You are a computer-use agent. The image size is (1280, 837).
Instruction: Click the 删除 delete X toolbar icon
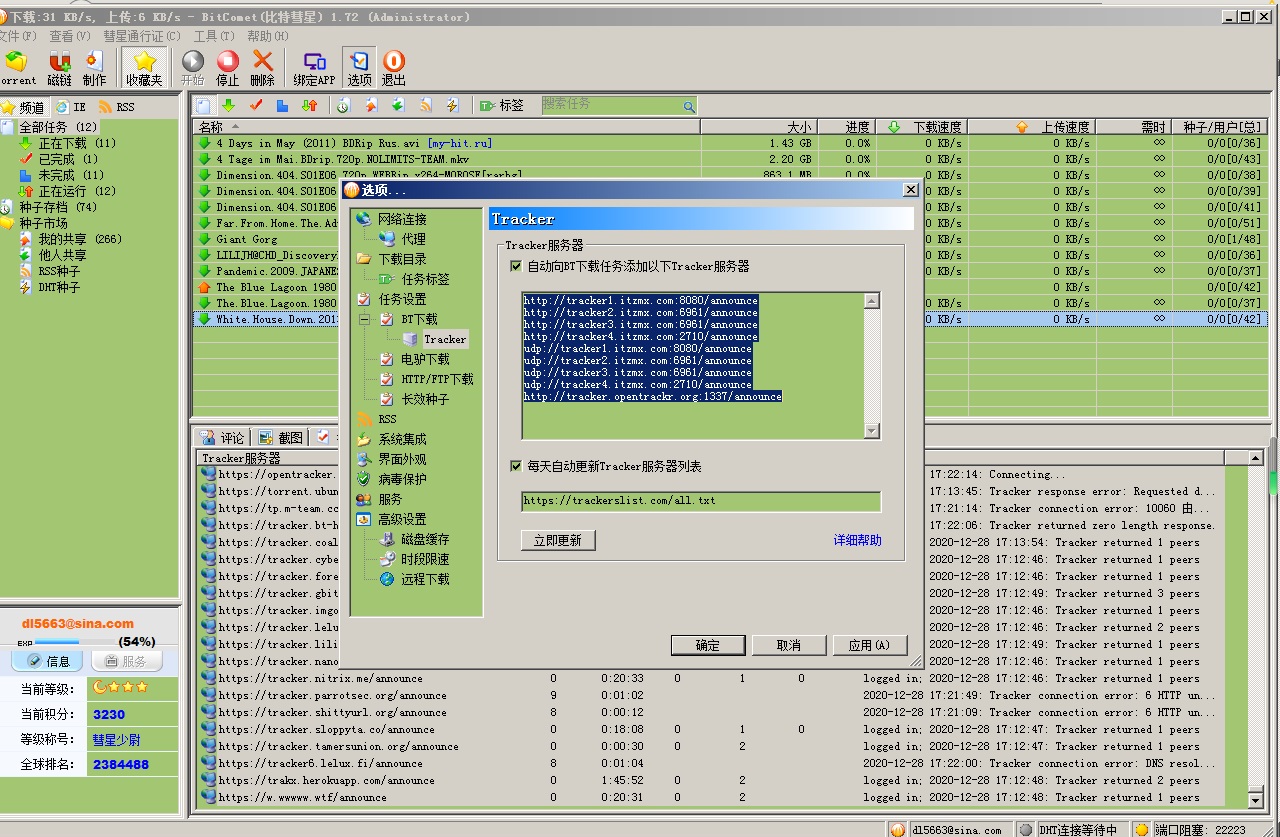click(263, 68)
